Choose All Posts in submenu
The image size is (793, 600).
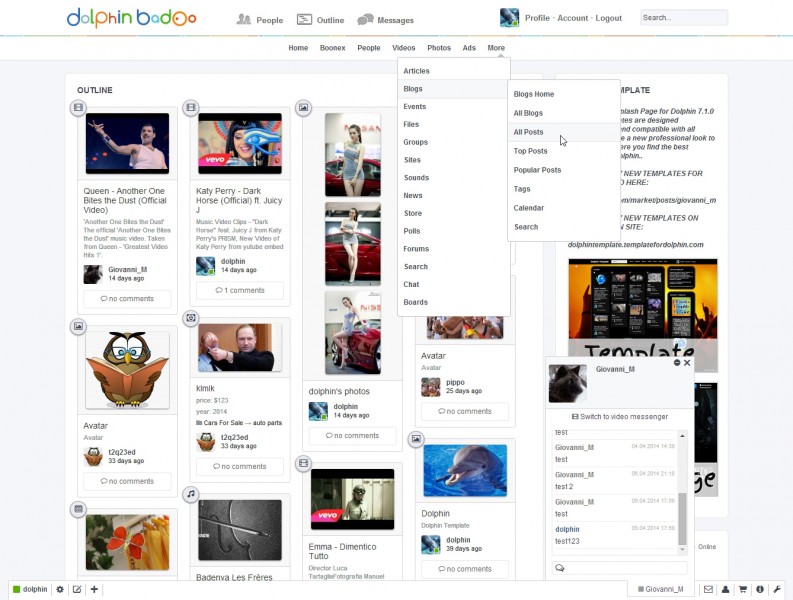pyautogui.click(x=563, y=132)
